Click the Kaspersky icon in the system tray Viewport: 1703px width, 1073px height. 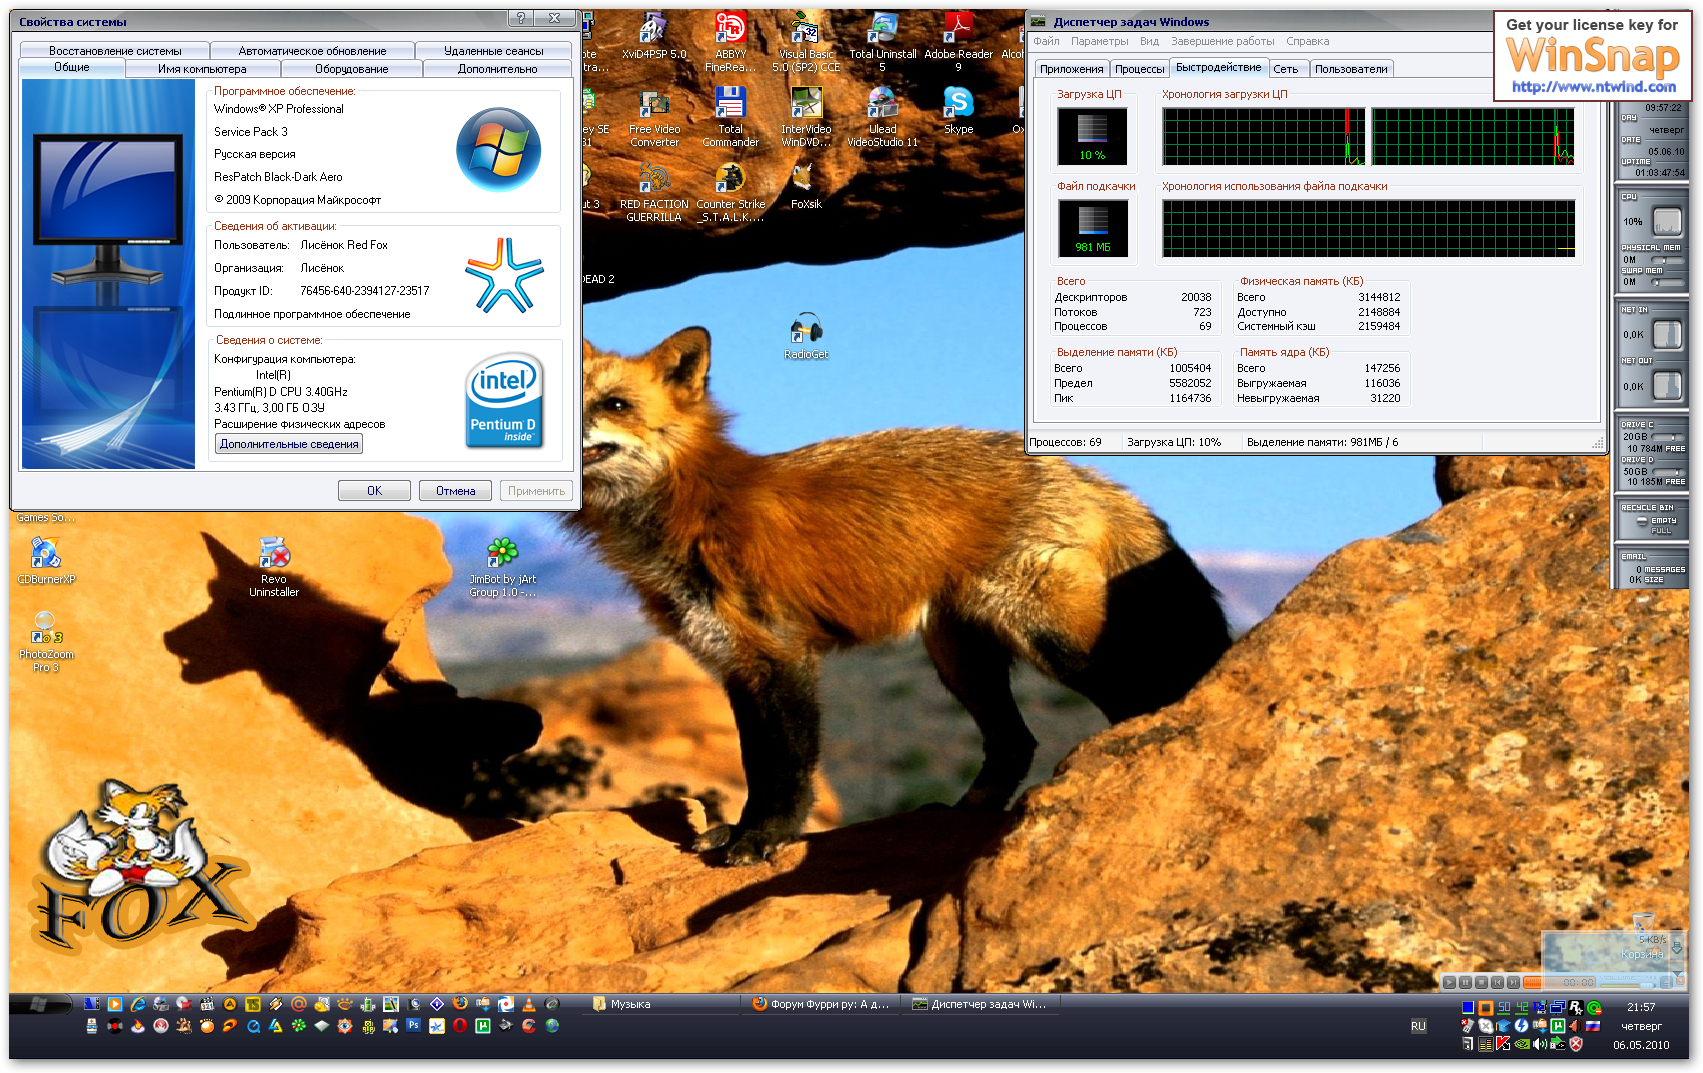[1502, 1044]
